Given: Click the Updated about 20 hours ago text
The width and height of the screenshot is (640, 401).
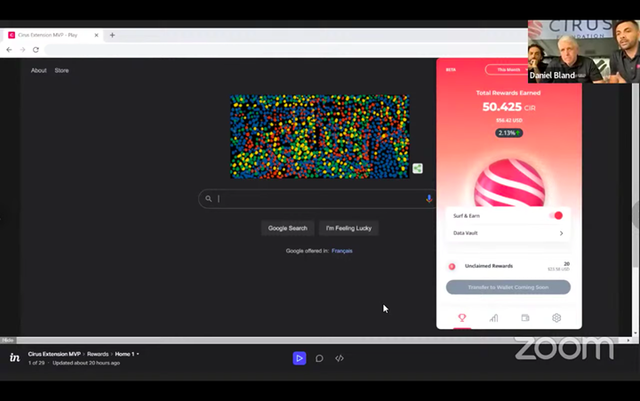Looking at the screenshot, I should [x=86, y=363].
